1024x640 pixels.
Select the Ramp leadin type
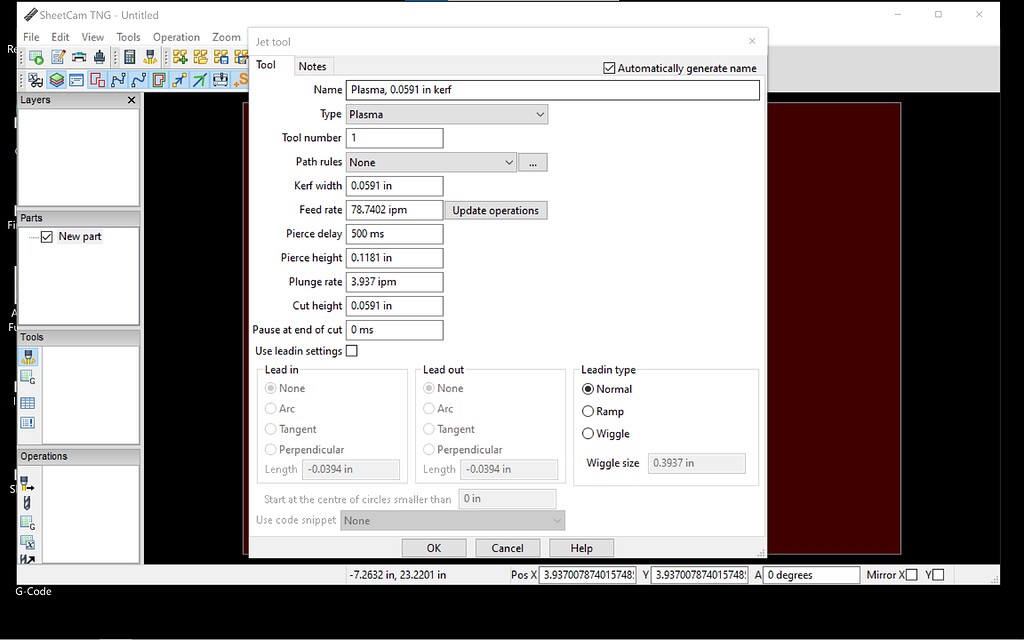click(x=588, y=411)
